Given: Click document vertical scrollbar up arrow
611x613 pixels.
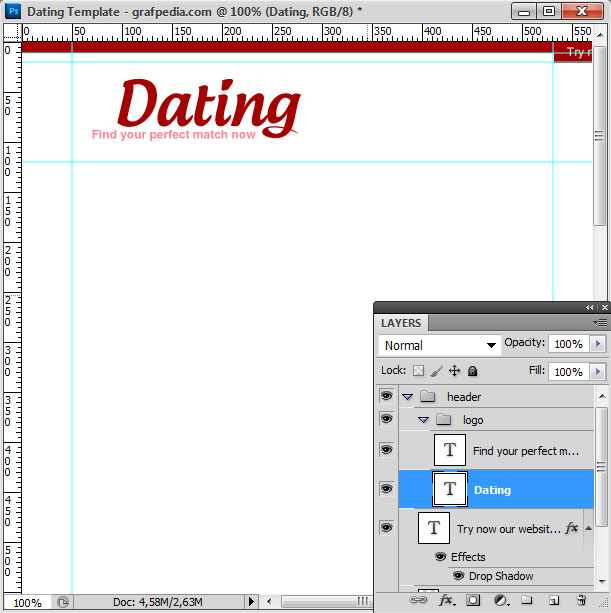Looking at the screenshot, I should tap(600, 34).
